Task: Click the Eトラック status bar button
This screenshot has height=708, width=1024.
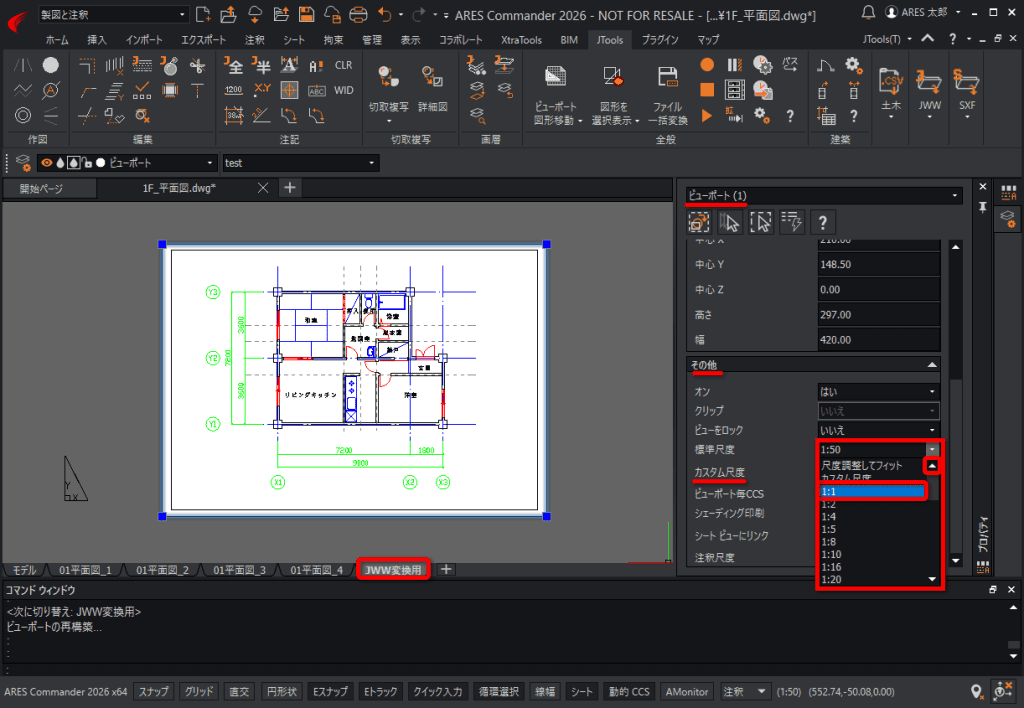Action: pos(381,691)
